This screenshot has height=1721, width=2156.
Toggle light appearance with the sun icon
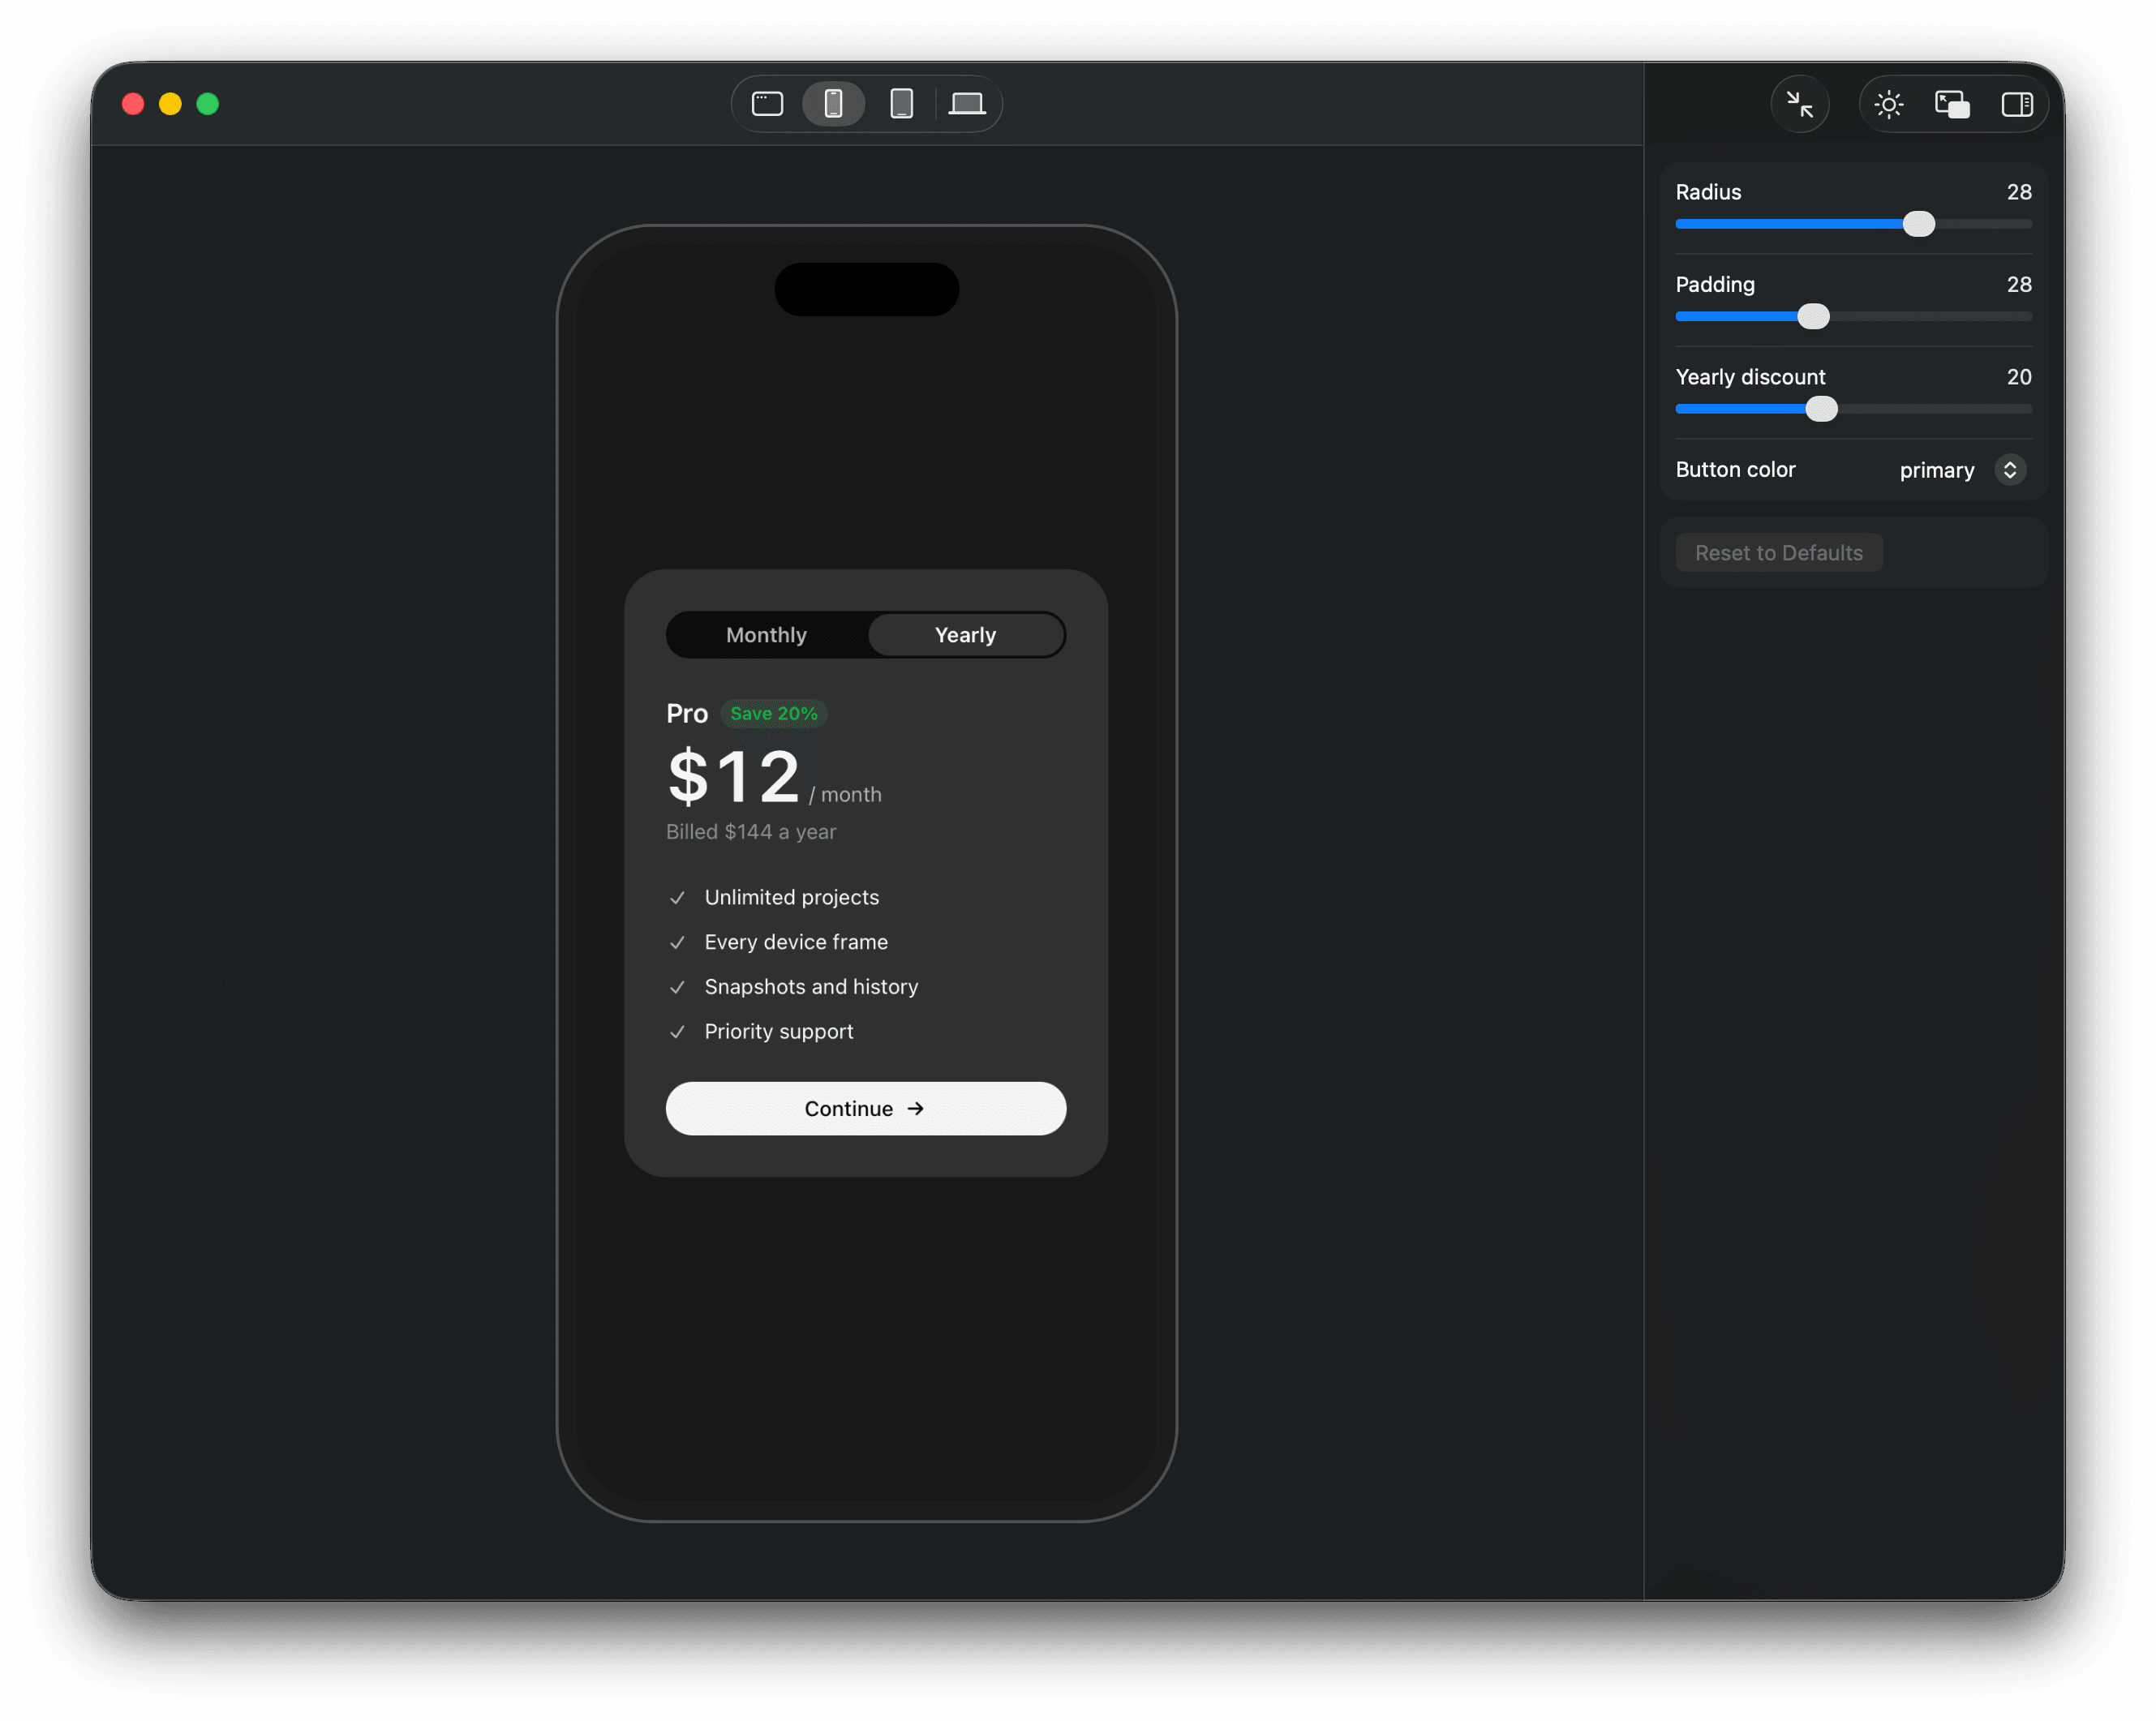[1888, 104]
